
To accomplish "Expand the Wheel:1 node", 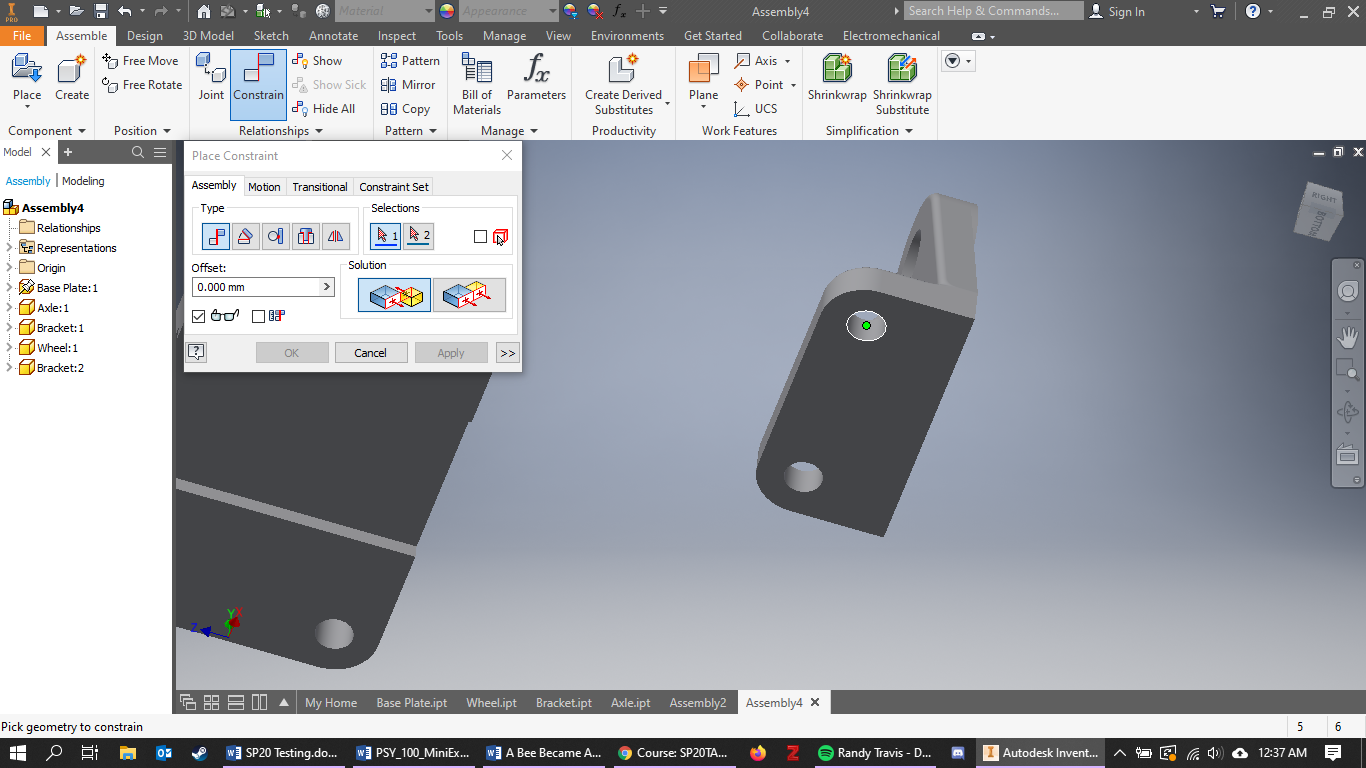I will pos(9,348).
